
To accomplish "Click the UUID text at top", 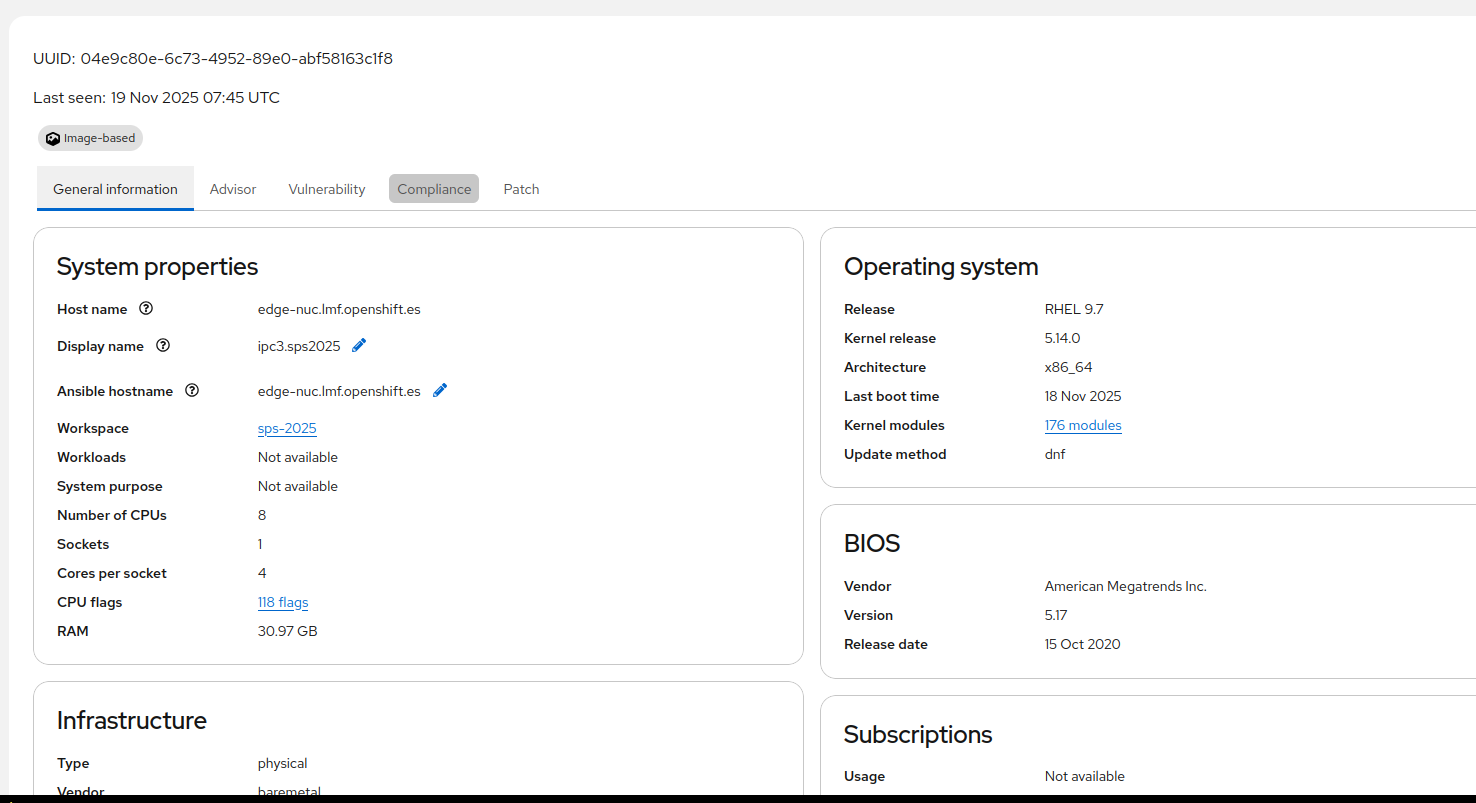I will [x=213, y=59].
